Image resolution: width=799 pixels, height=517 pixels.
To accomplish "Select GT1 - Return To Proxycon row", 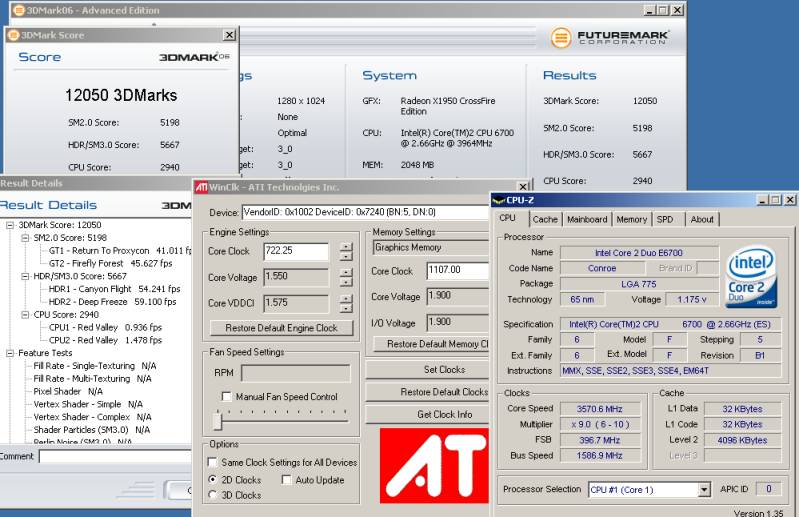I will point(120,251).
